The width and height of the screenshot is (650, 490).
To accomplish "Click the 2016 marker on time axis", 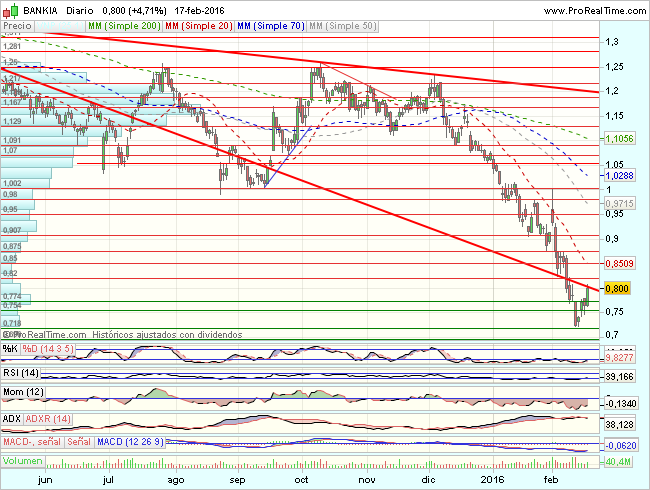I will [x=492, y=479].
